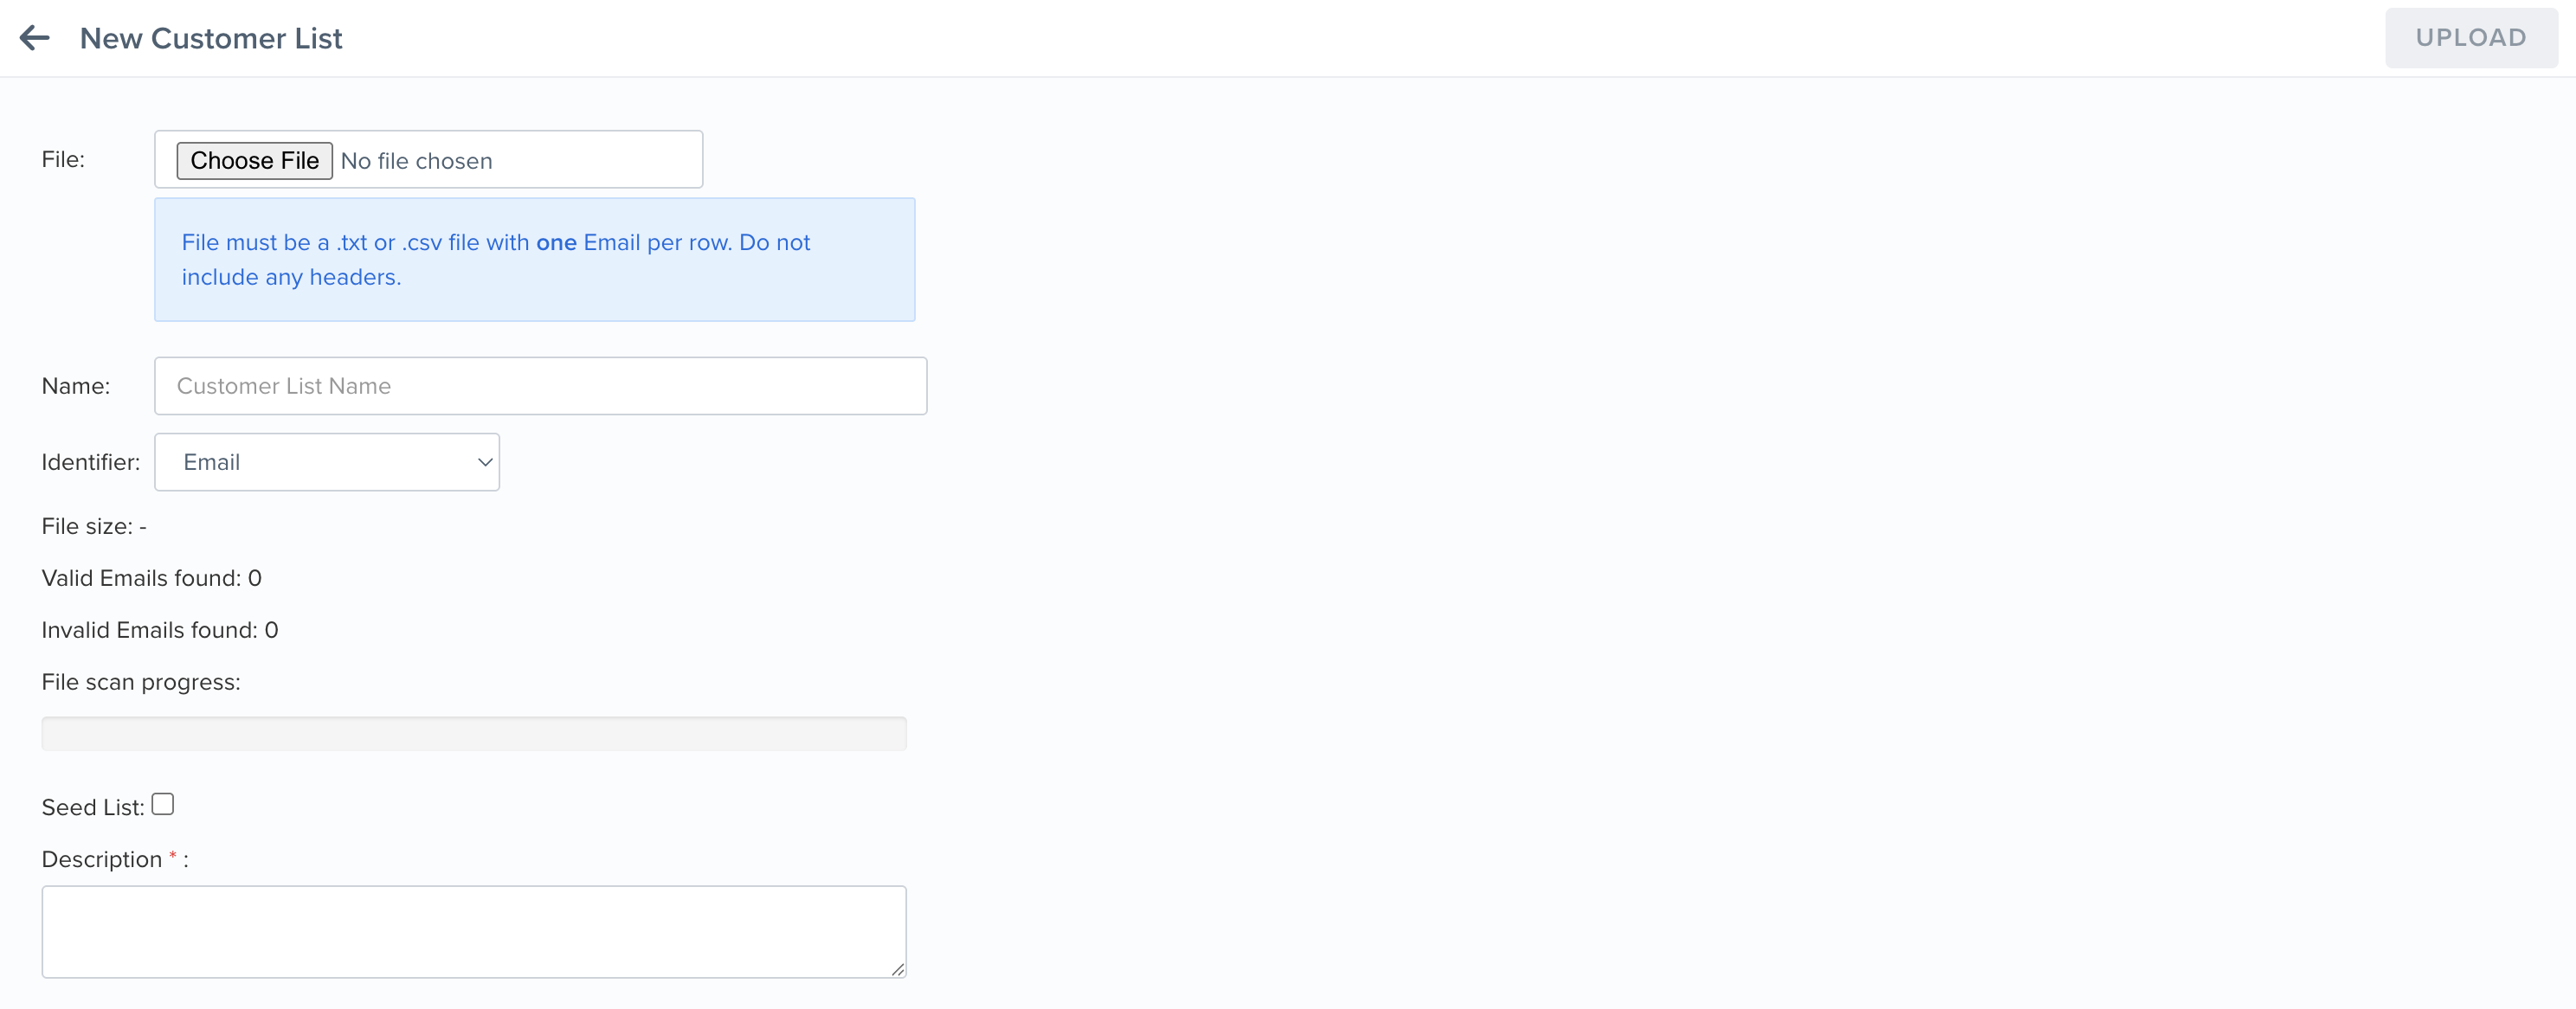2576x1009 pixels.
Task: Select the 'Valid Emails found' counter text
Action: point(151,577)
